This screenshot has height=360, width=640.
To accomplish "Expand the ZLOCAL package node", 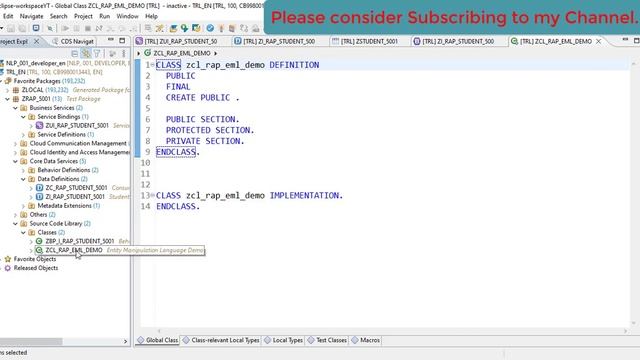I will pos(7,90).
